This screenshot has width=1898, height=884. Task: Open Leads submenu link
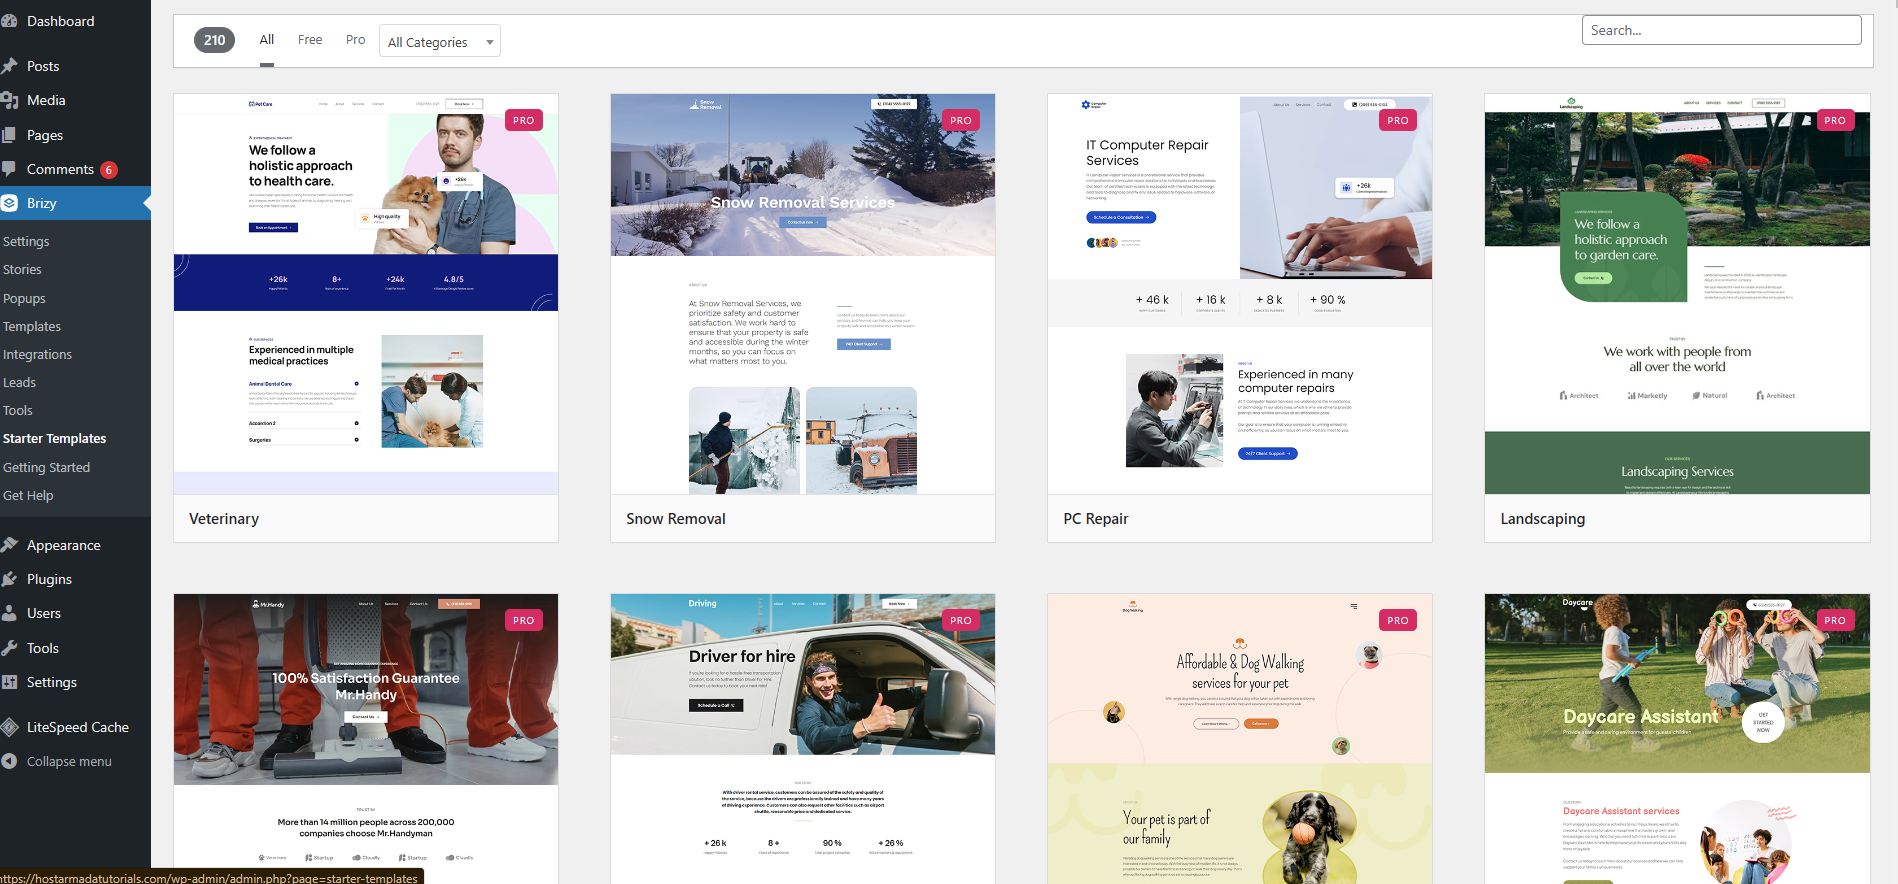click(x=19, y=383)
